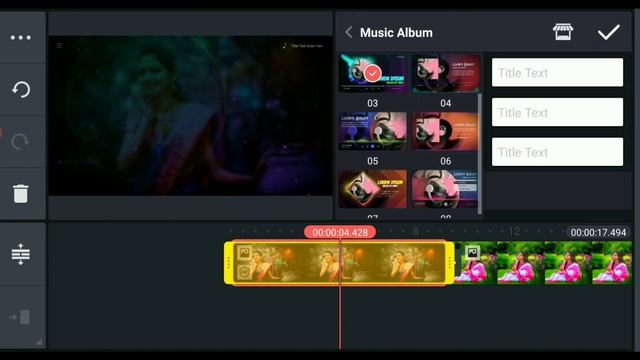Click the second Title Text field
640x360 pixels.
(x=557, y=112)
